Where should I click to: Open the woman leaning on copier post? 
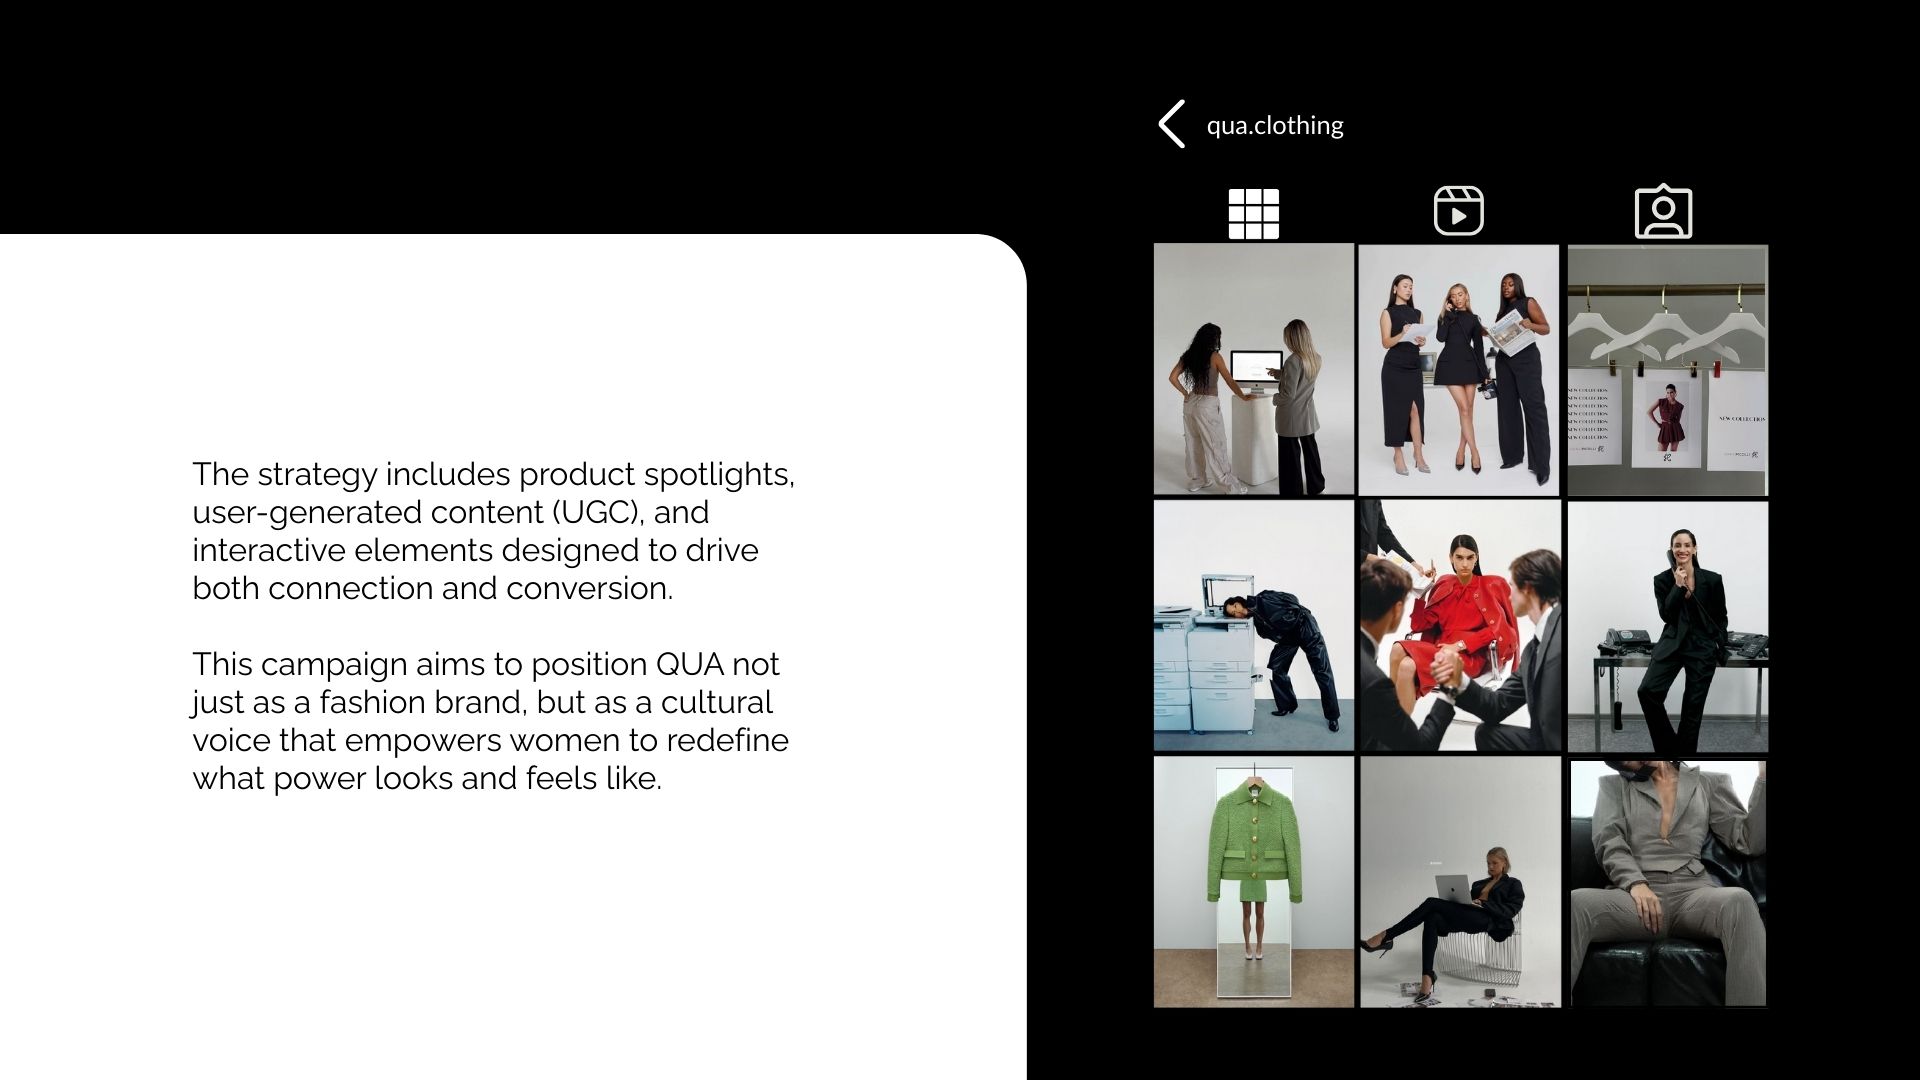(1254, 626)
